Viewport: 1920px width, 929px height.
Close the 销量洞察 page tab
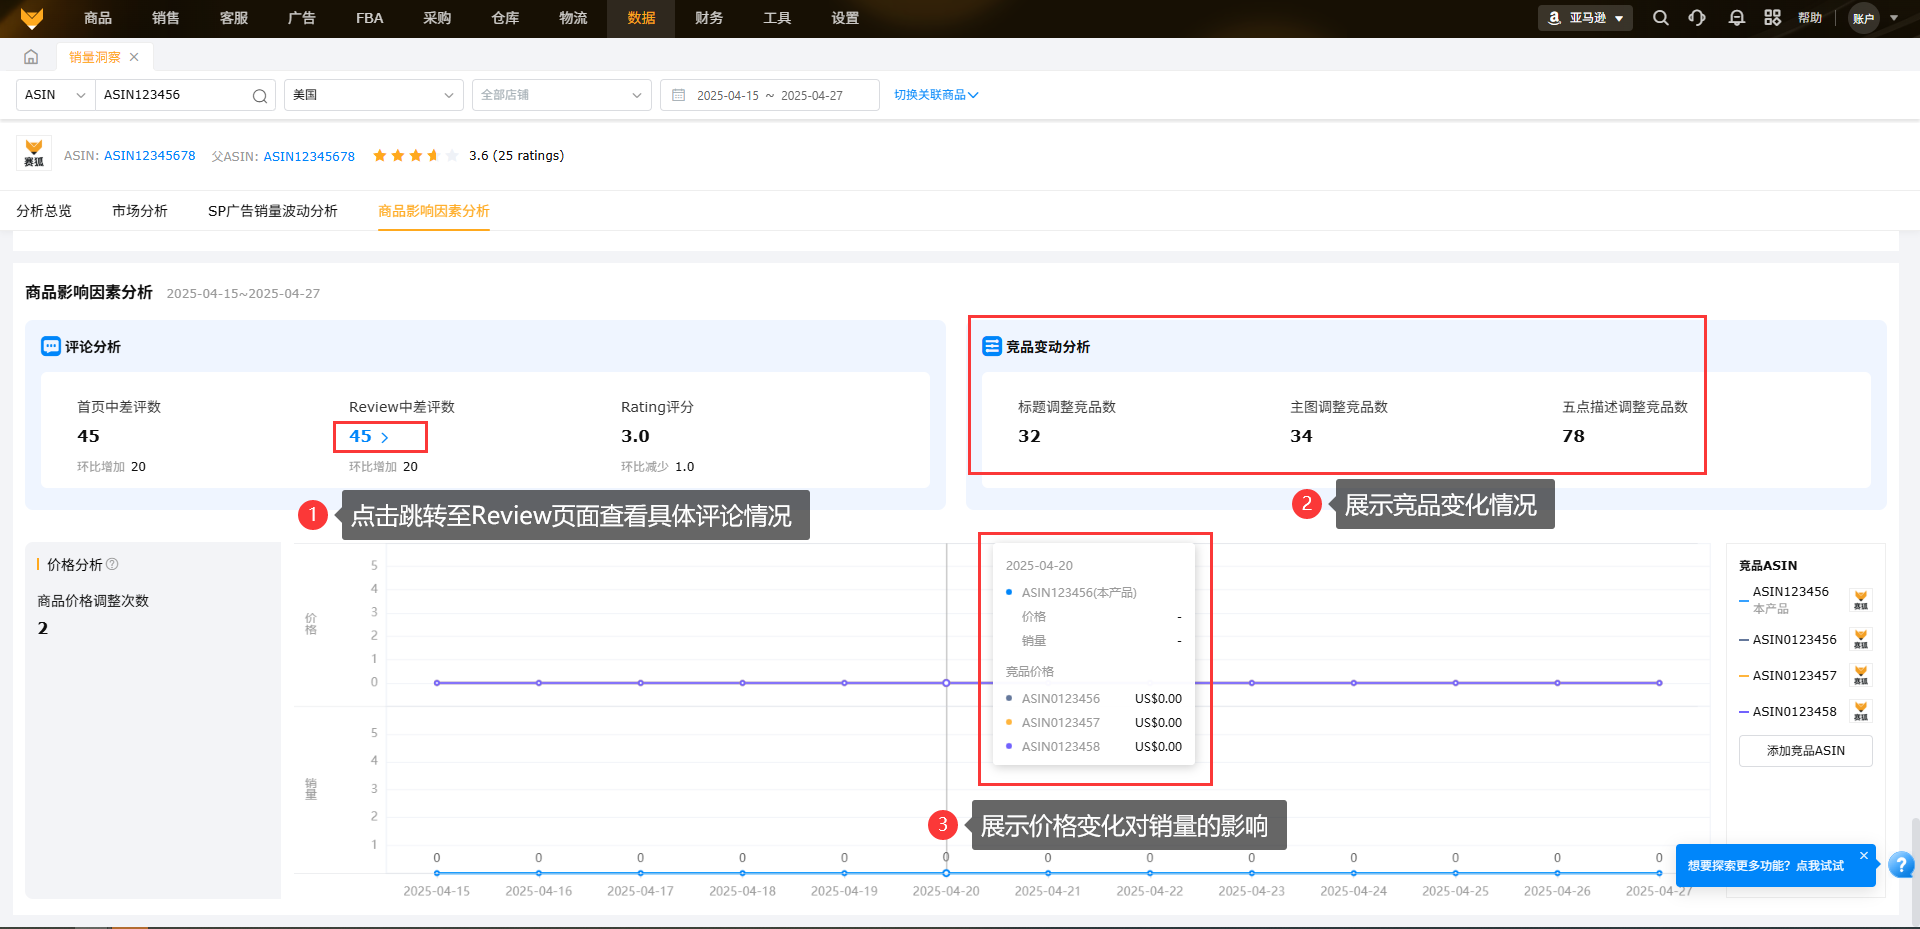134,57
